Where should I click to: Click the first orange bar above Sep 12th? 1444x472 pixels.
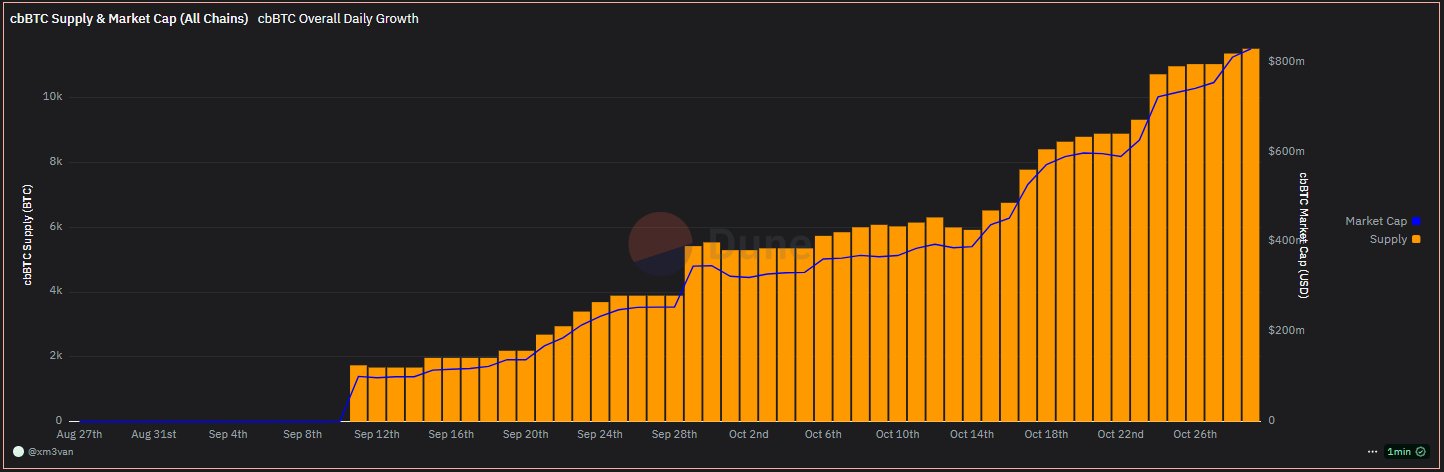[358, 393]
